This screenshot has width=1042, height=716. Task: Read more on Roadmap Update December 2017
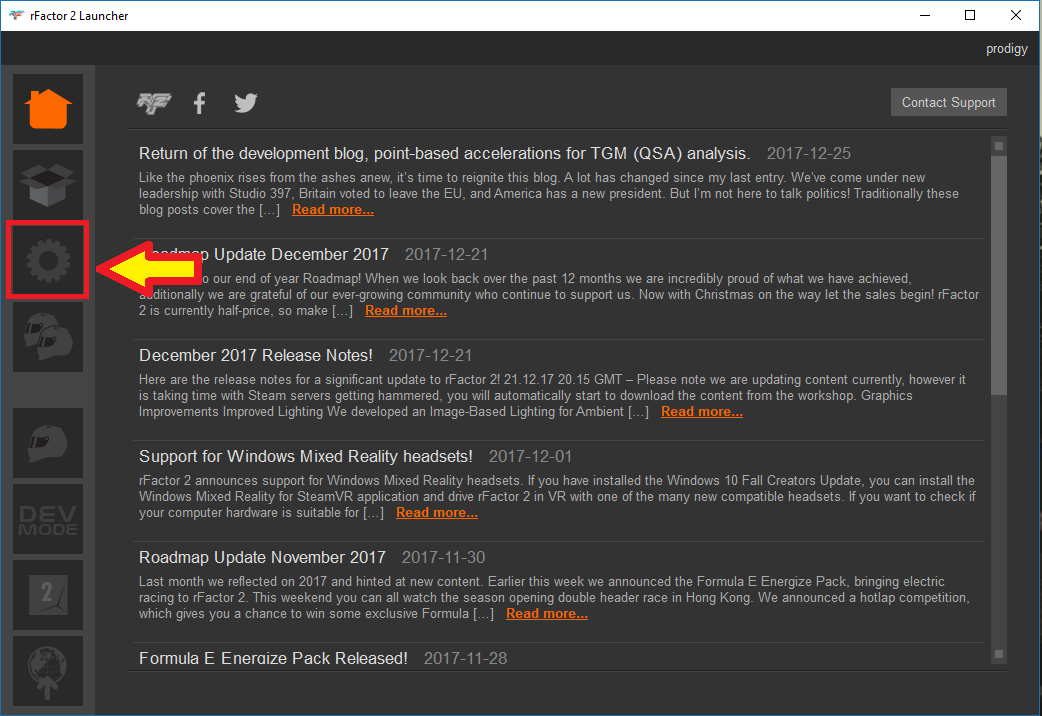(405, 310)
